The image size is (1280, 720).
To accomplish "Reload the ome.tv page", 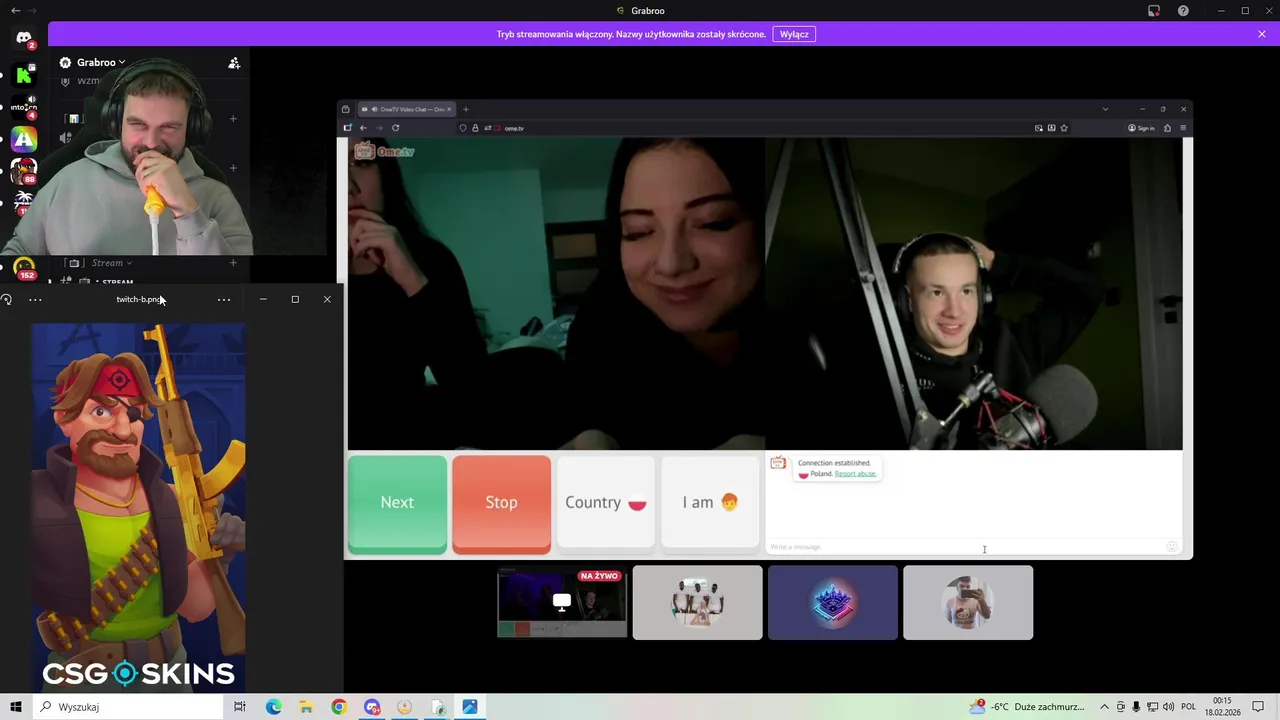I will pyautogui.click(x=395, y=128).
